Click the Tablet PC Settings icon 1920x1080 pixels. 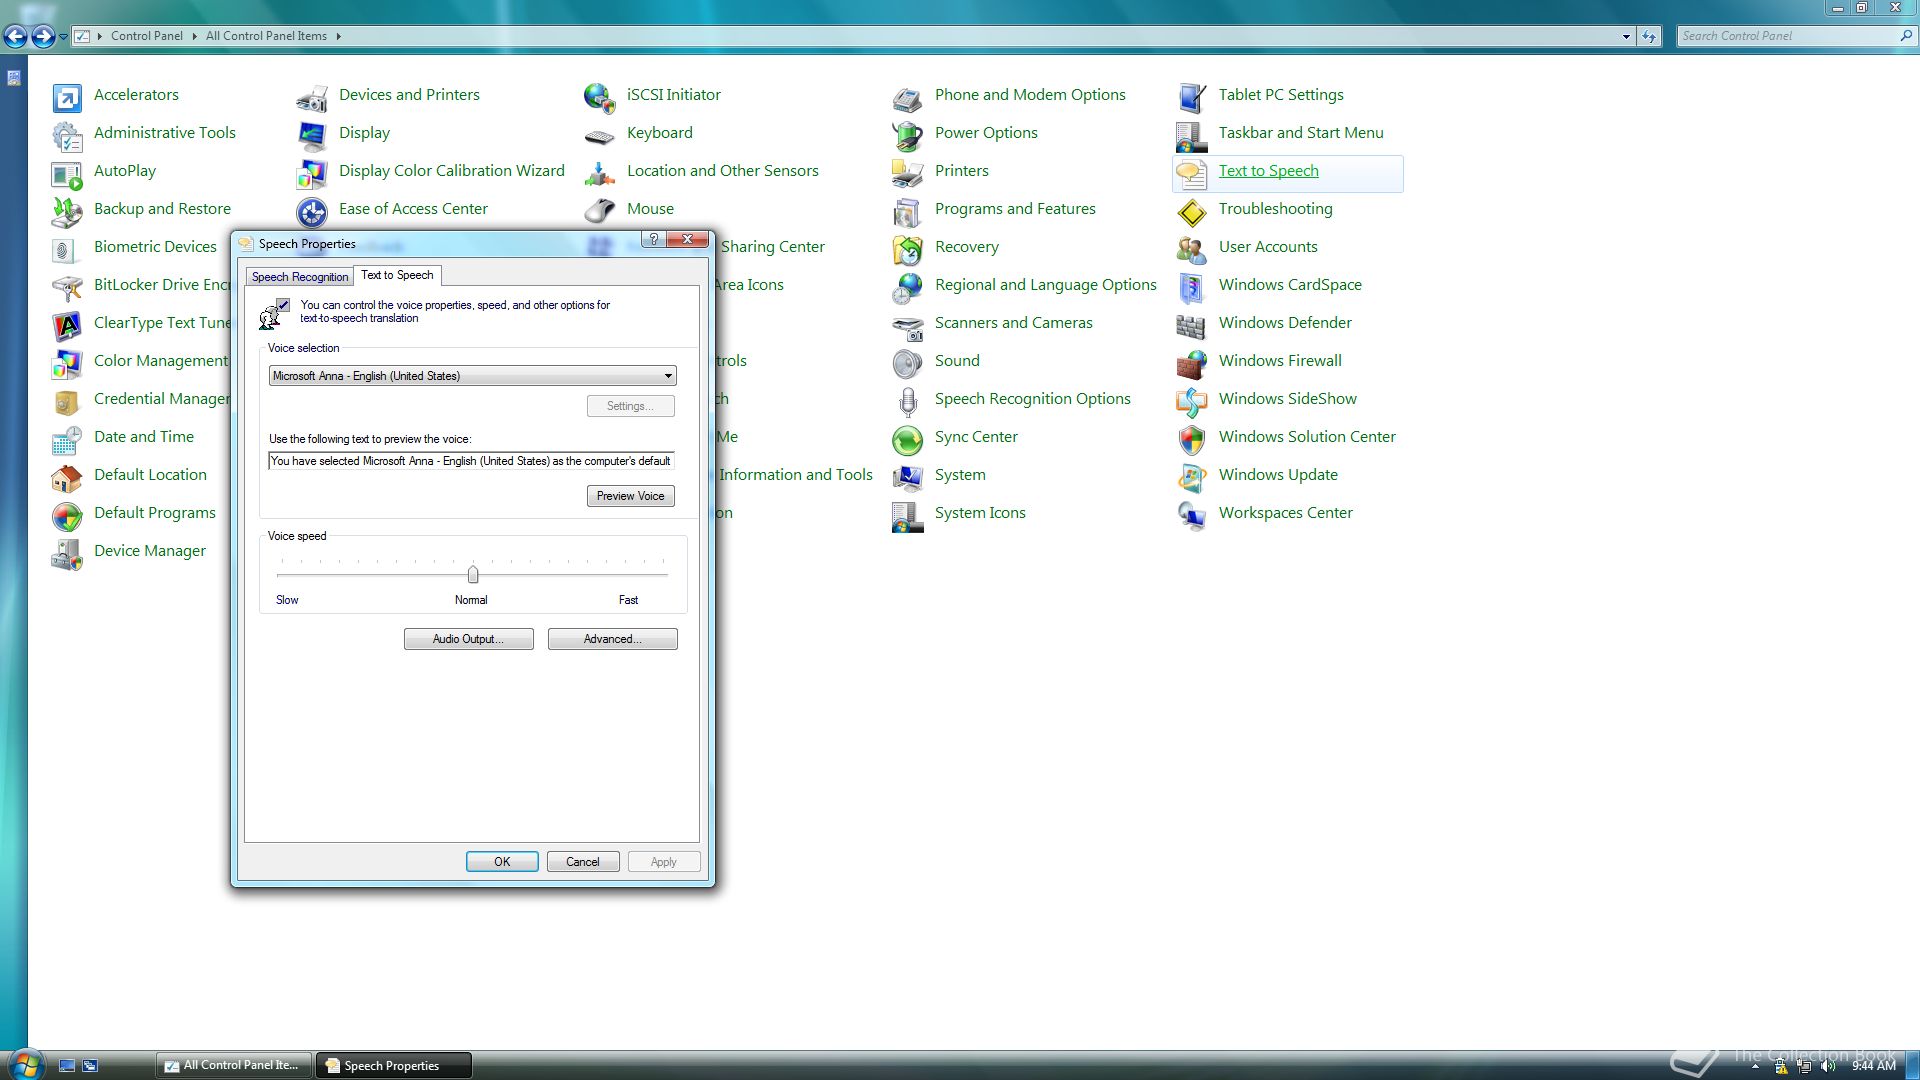coord(1191,97)
